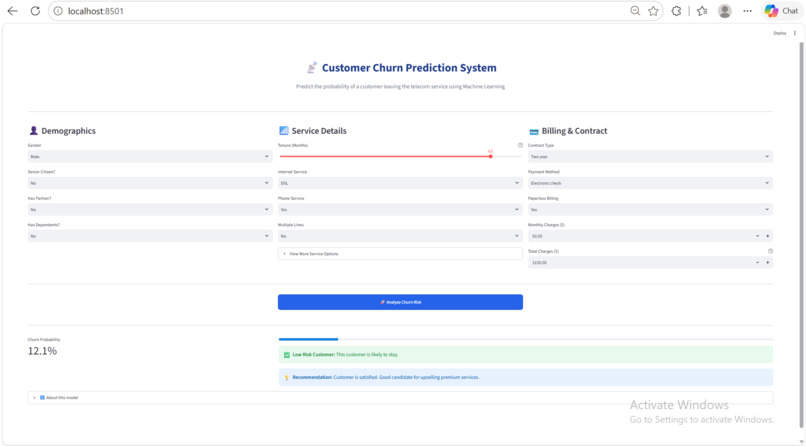Open the Has Dependents? dropdown
Image resolution: width=806 pixels, height=447 pixels.
tap(150, 236)
